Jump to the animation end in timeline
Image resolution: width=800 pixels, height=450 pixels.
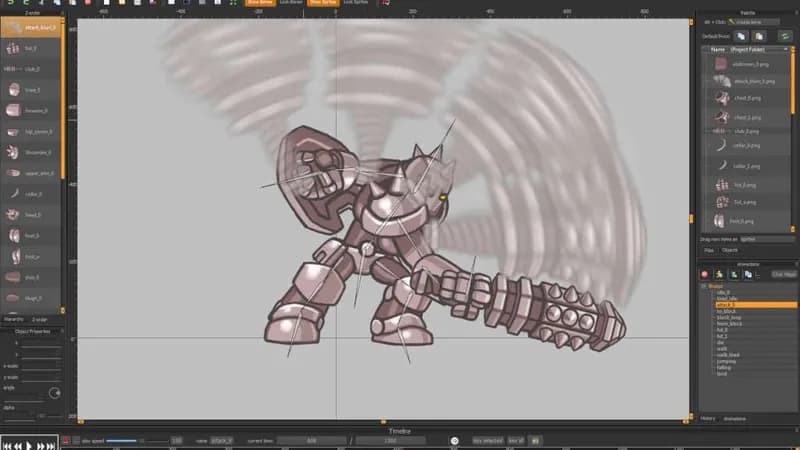click(x=51, y=445)
